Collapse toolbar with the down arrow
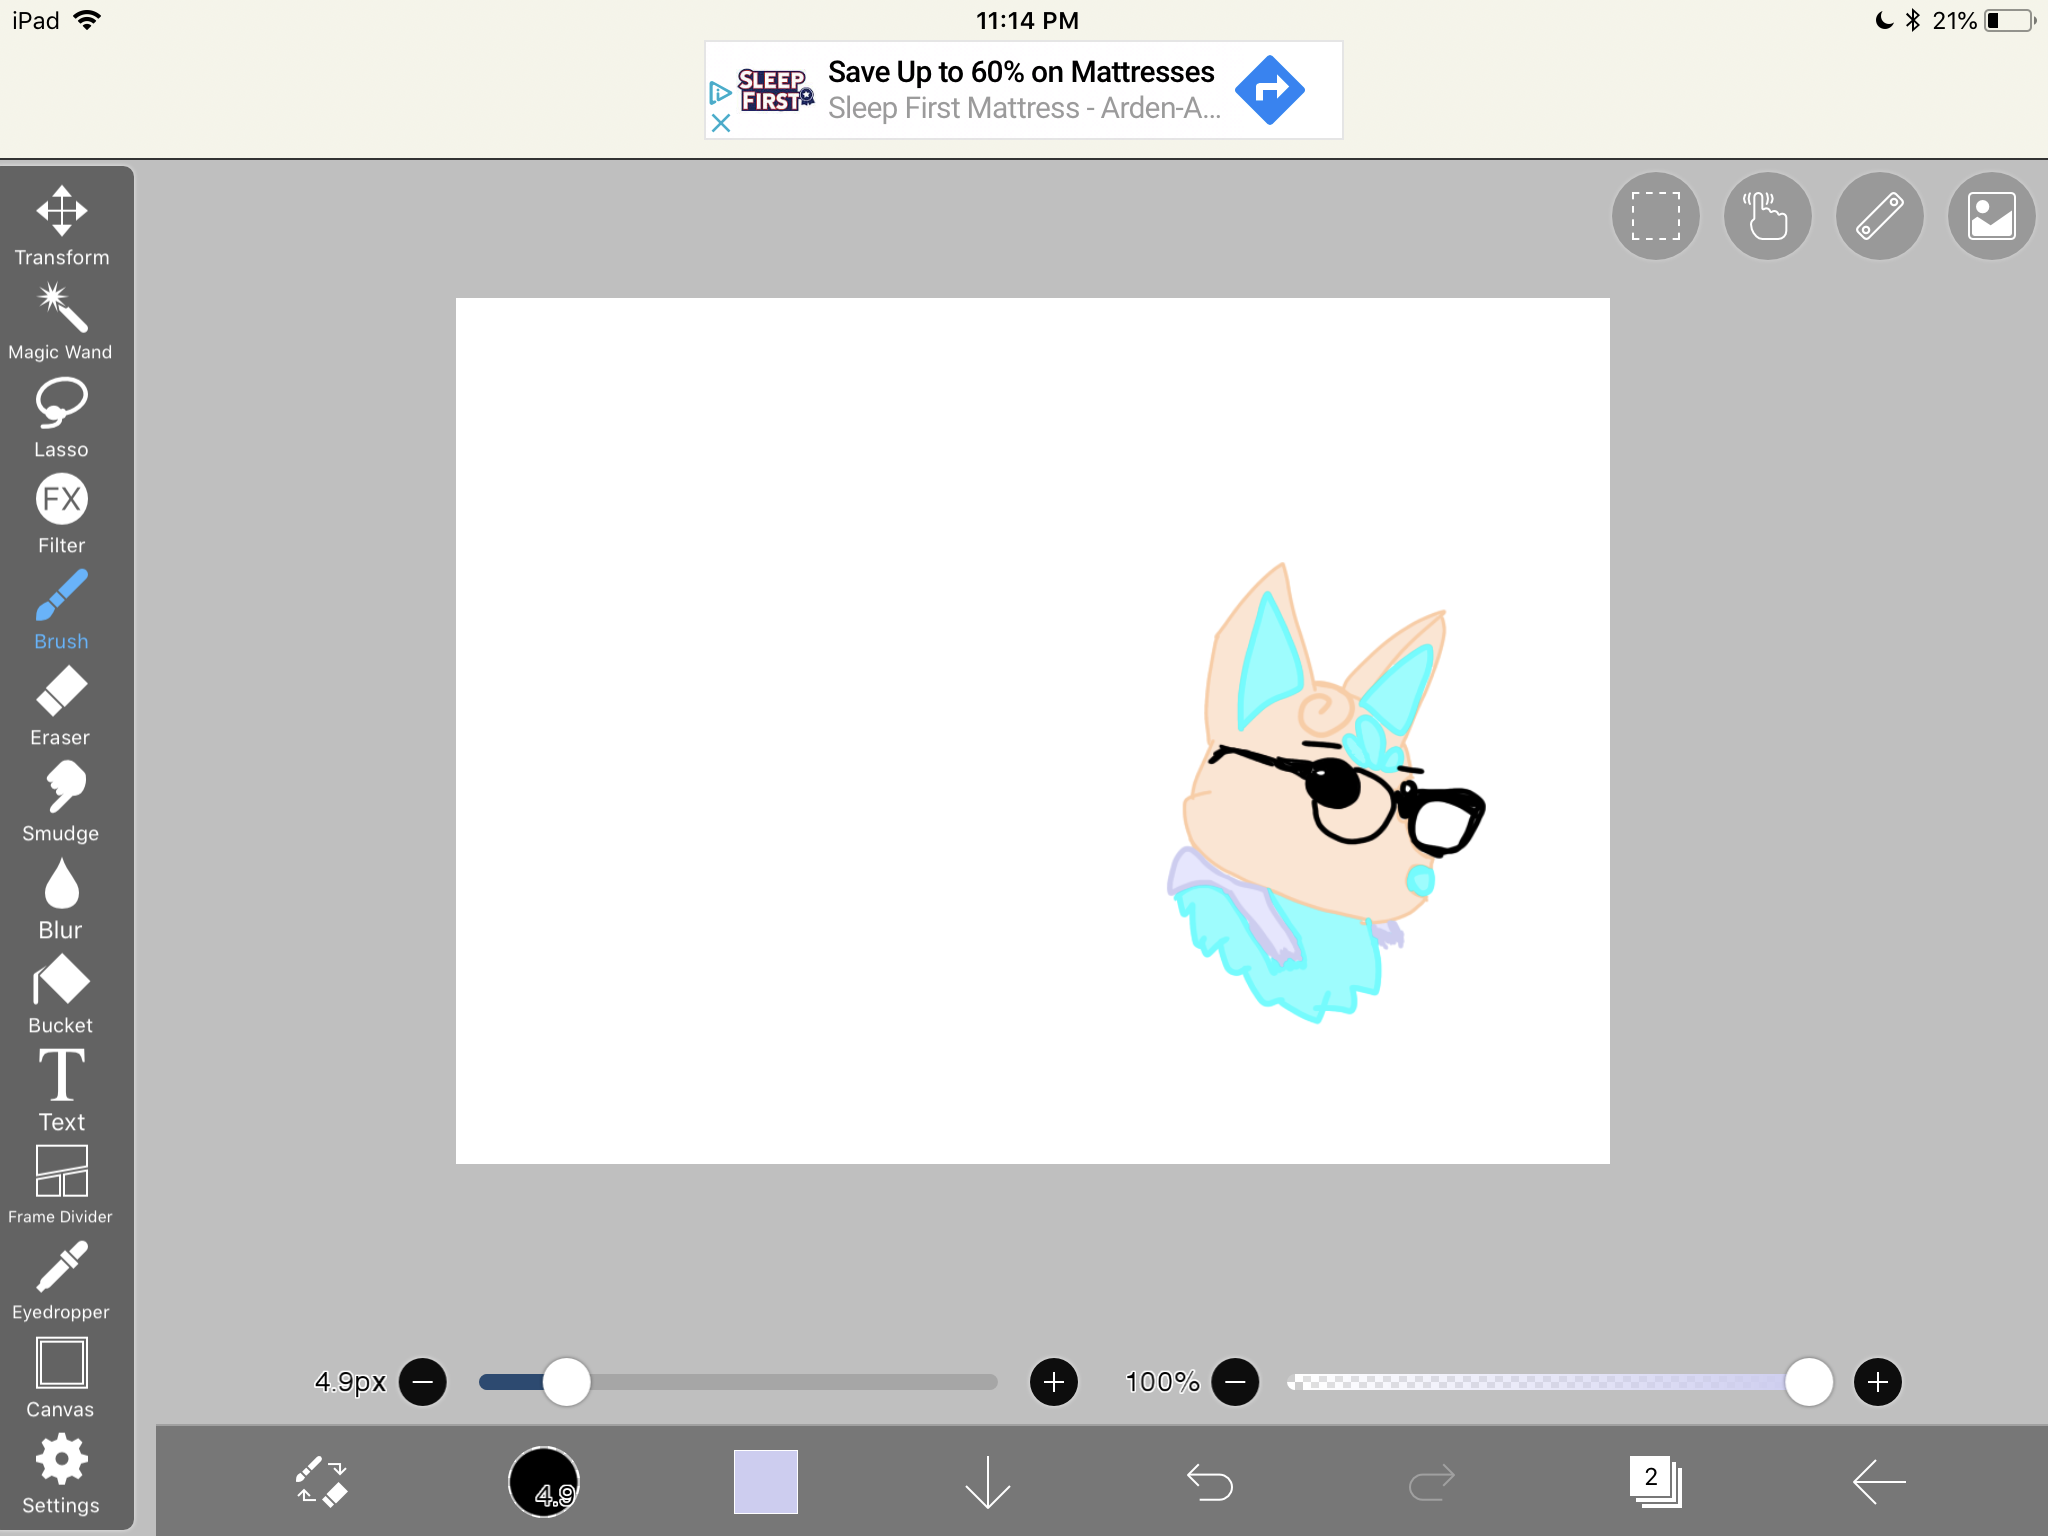This screenshot has width=2048, height=1536. [x=988, y=1481]
